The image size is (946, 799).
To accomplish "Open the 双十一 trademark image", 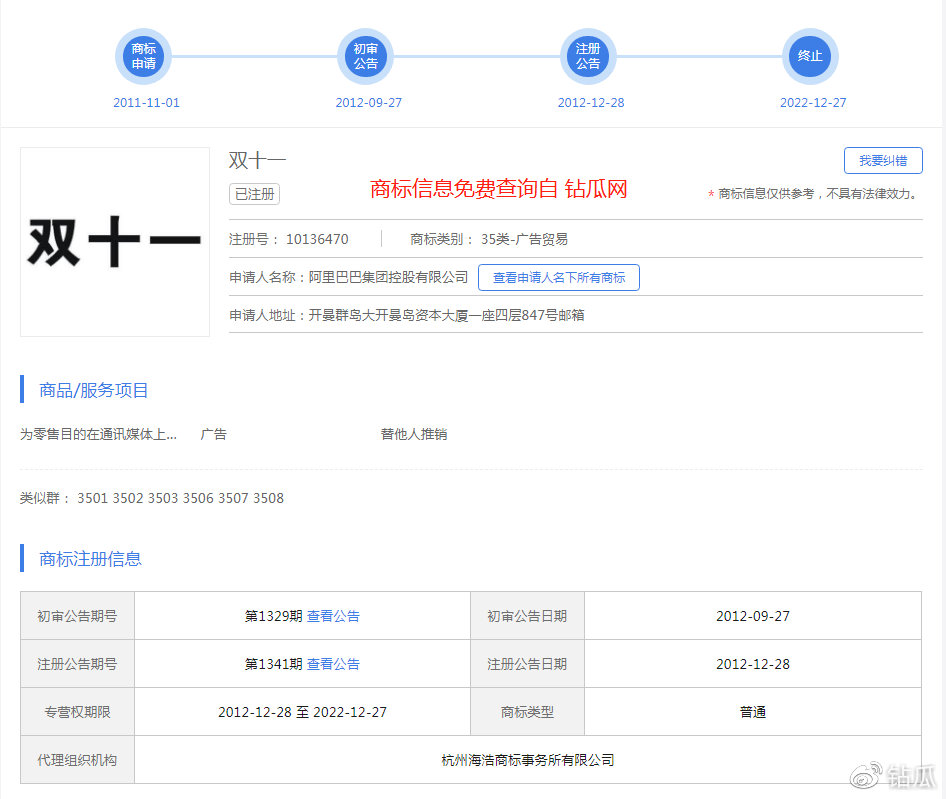I will click(x=115, y=242).
